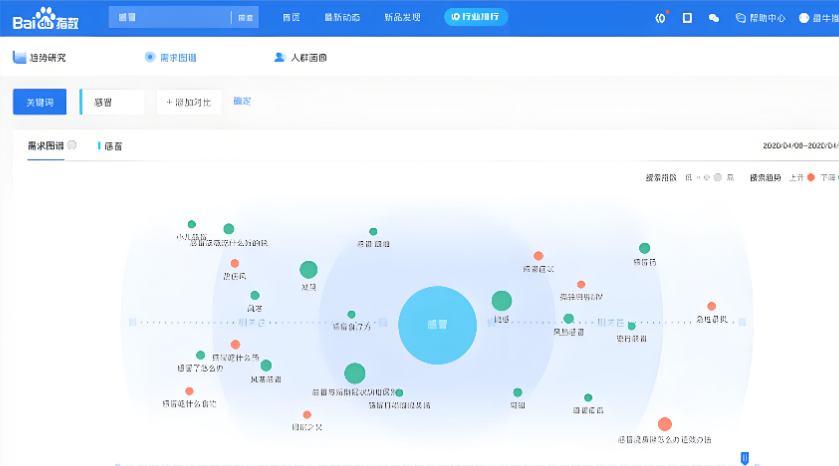Open the 新品发现 navigation item

pyautogui.click(x=402, y=17)
